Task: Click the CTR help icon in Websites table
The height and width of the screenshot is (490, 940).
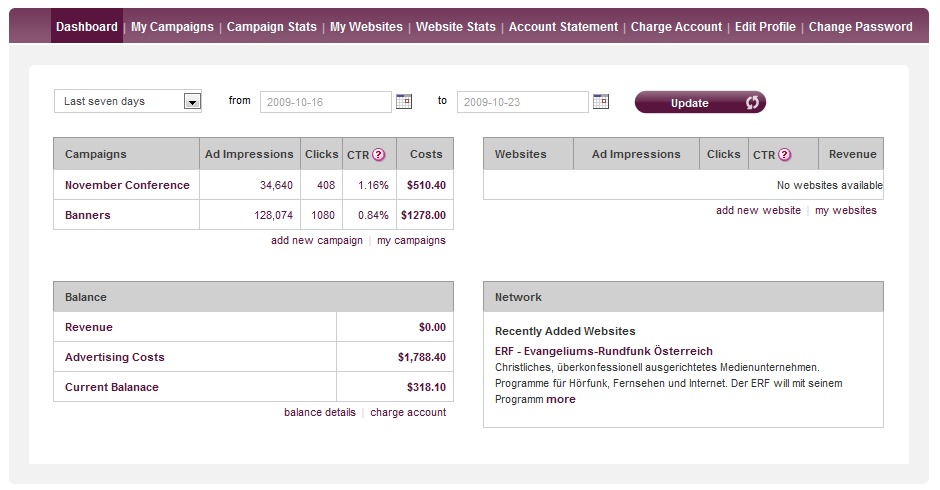Action: coord(785,155)
